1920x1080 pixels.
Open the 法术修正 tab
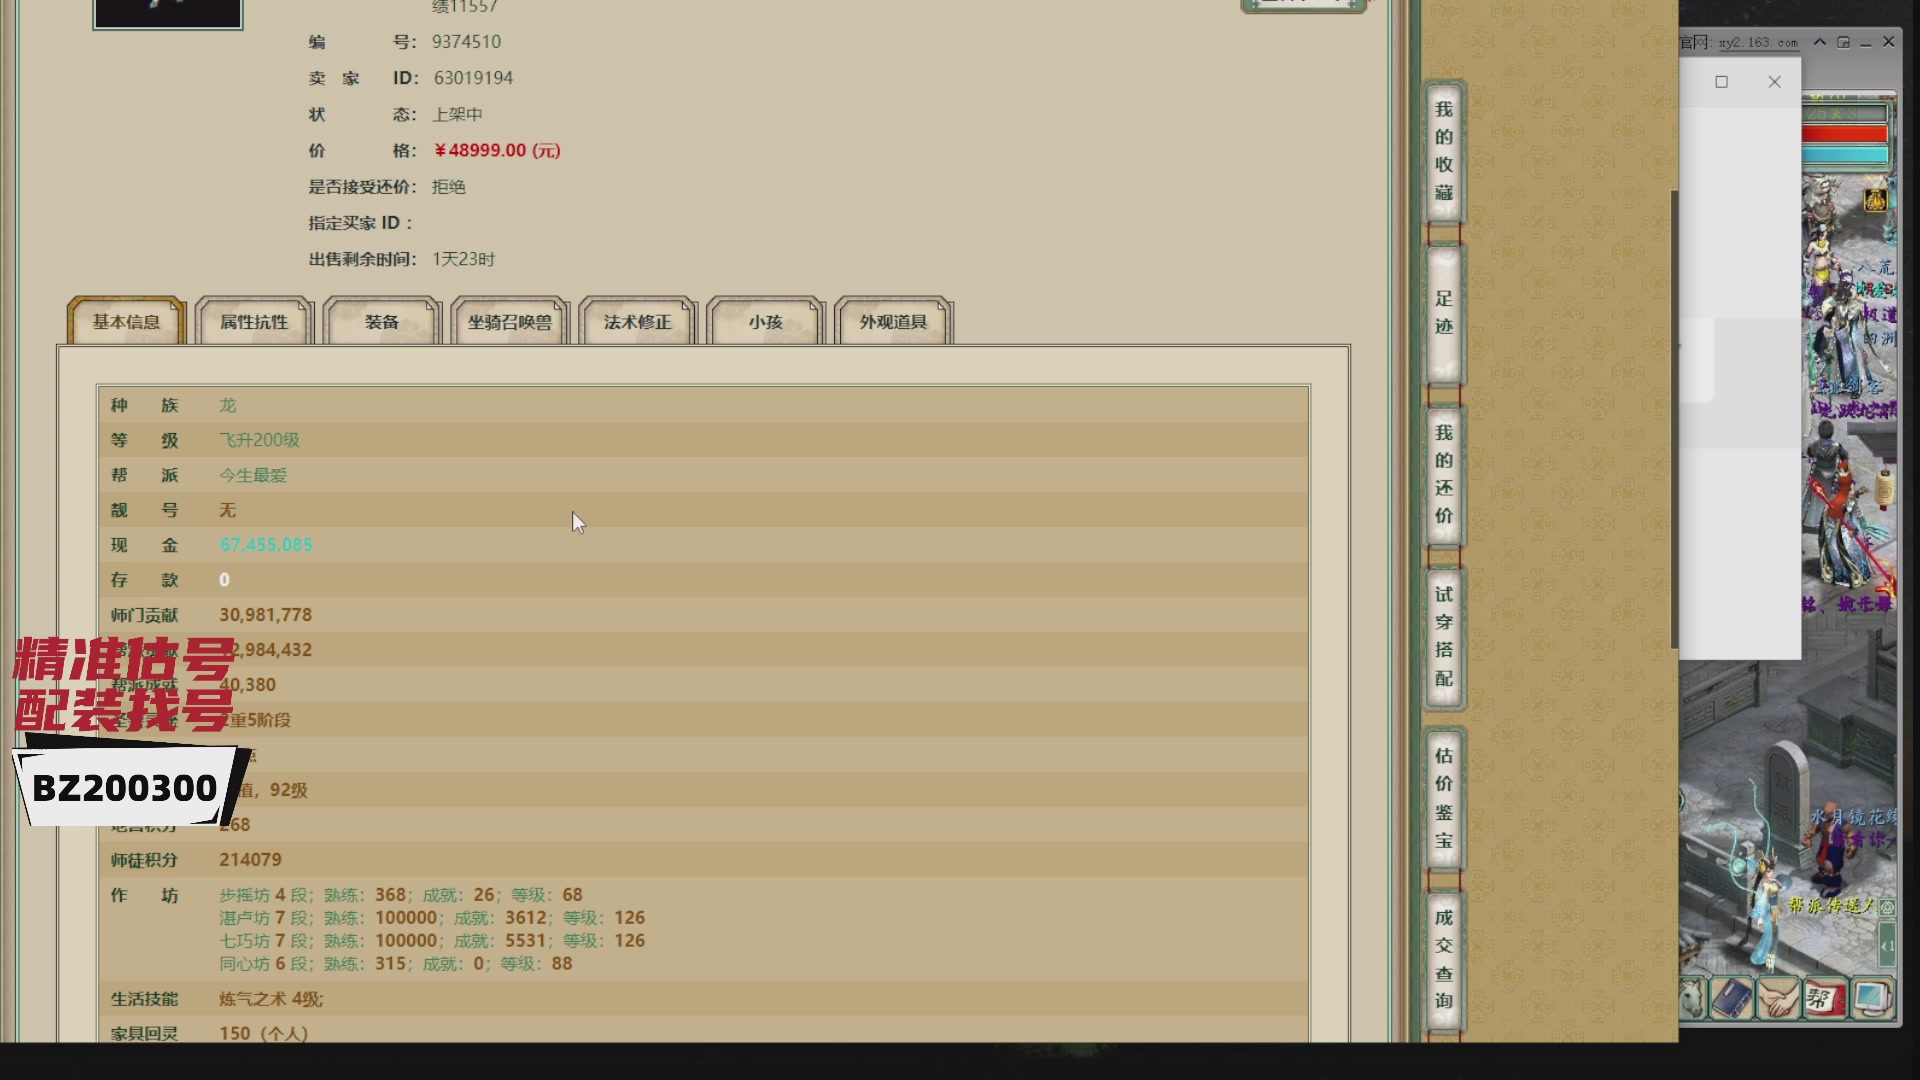637,322
